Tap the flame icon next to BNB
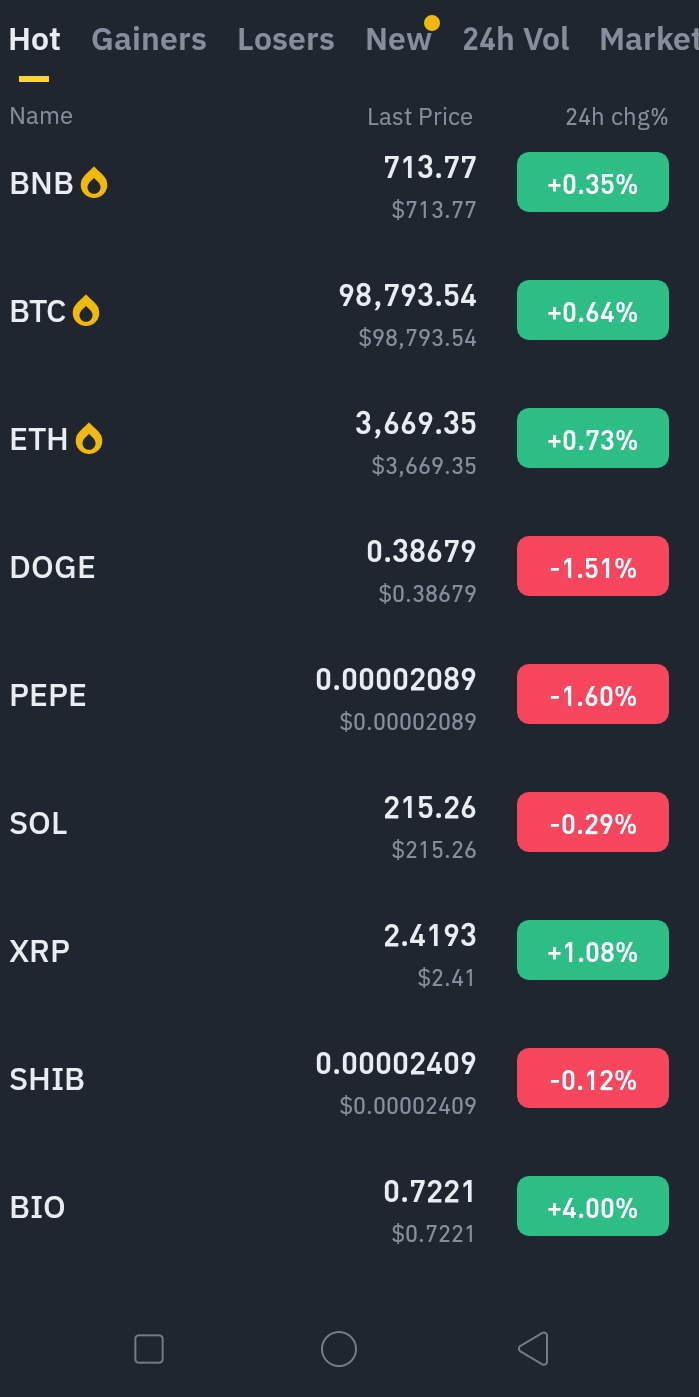Screen dimensions: 699x1397 point(94,183)
